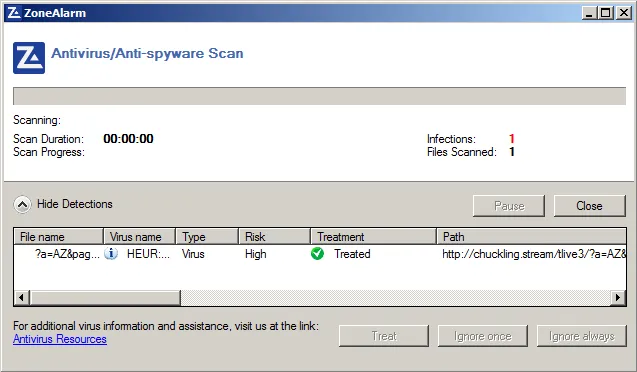Image resolution: width=637 pixels, height=372 pixels.
Task: Click the Ignore once button
Action: 483,336
